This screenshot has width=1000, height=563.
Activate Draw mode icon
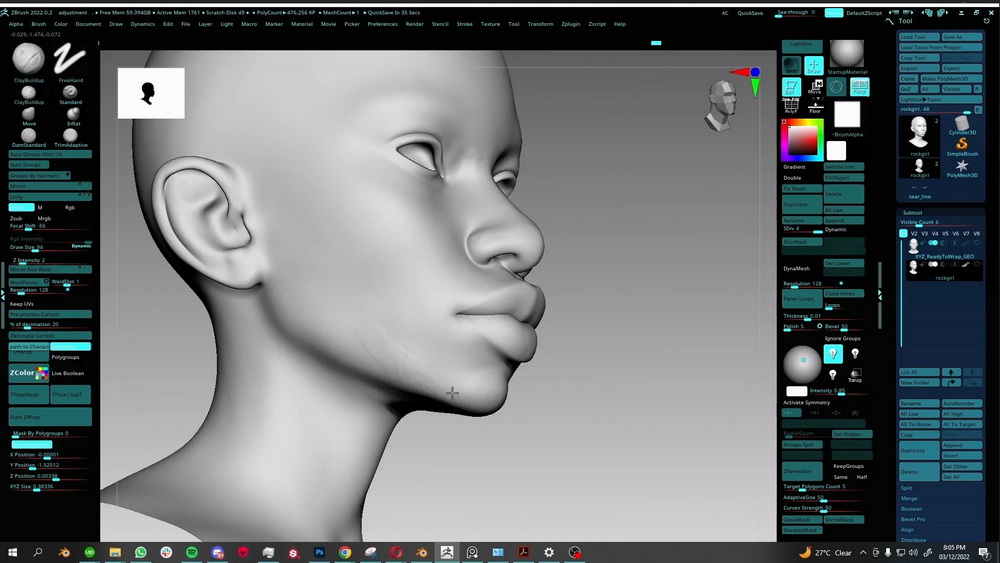813,66
